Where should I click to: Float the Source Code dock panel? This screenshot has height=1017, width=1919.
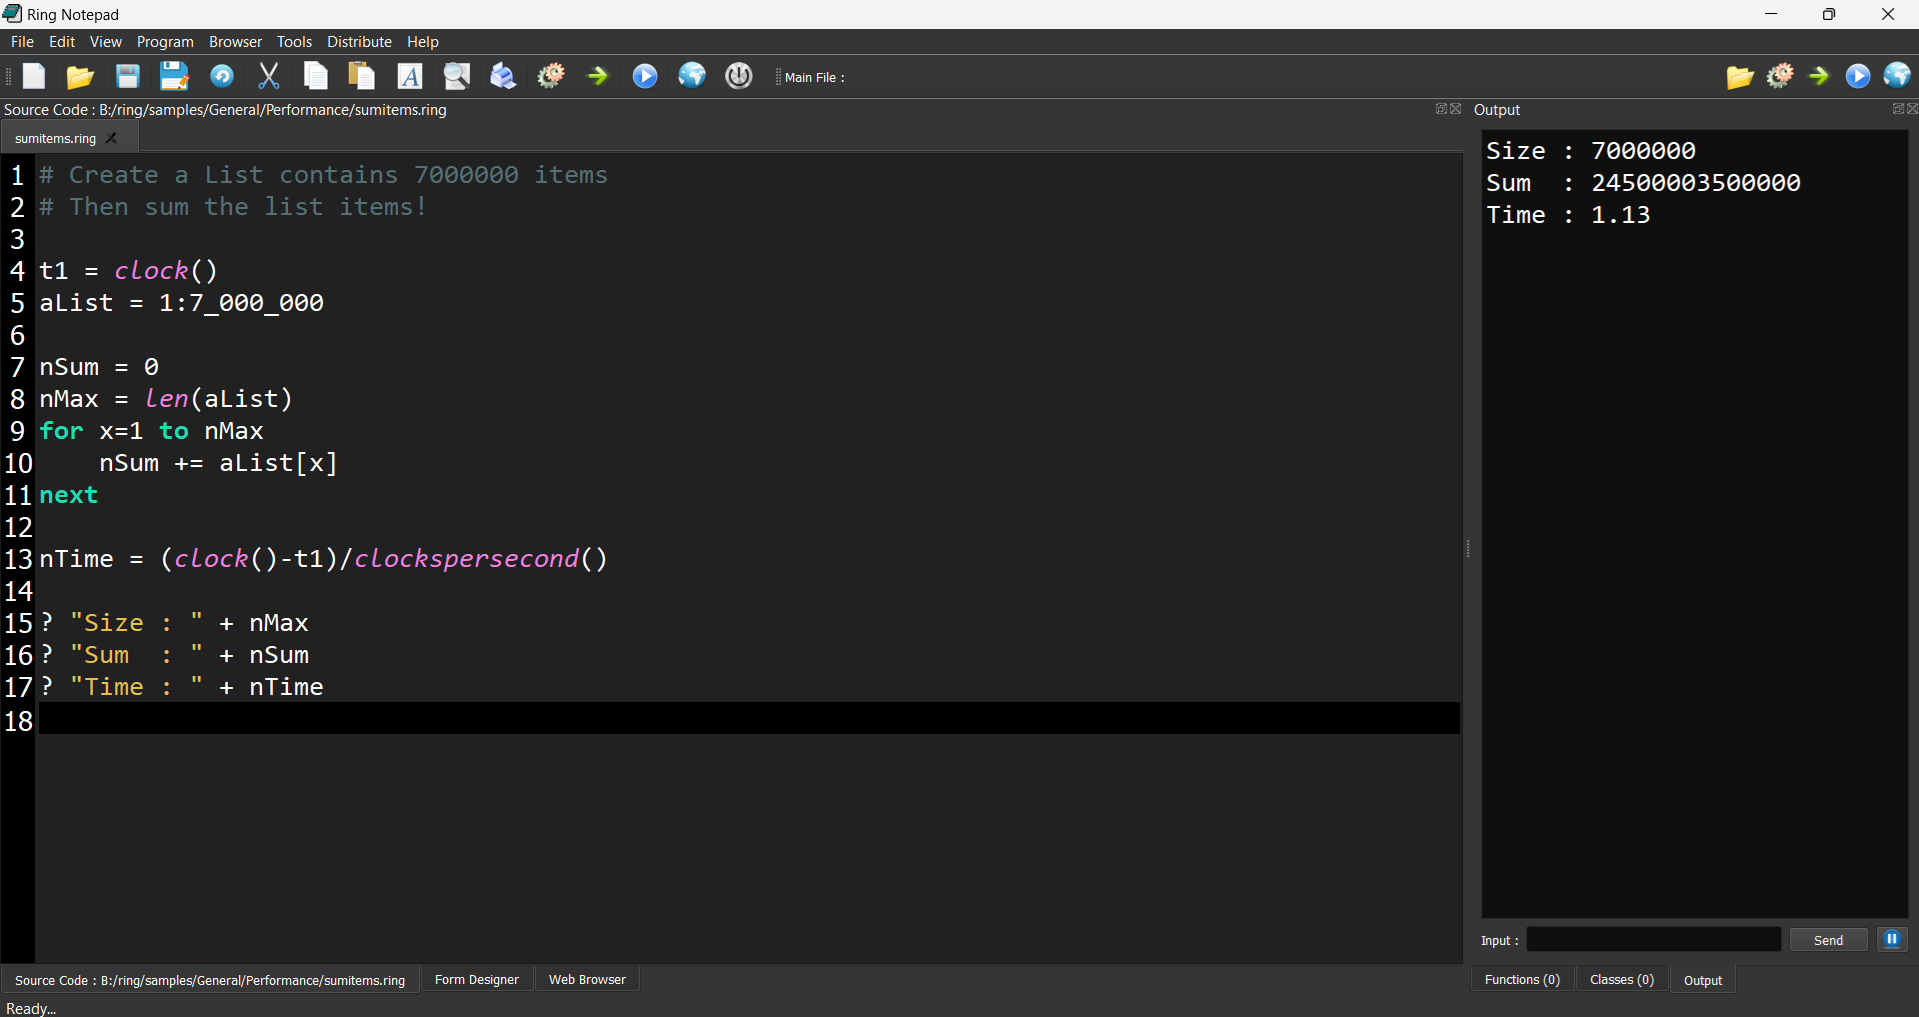(1441, 109)
